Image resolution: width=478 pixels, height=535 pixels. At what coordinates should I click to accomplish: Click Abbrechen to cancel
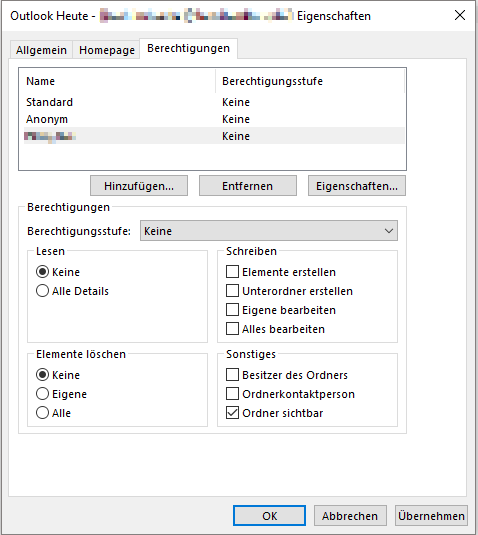[350, 516]
